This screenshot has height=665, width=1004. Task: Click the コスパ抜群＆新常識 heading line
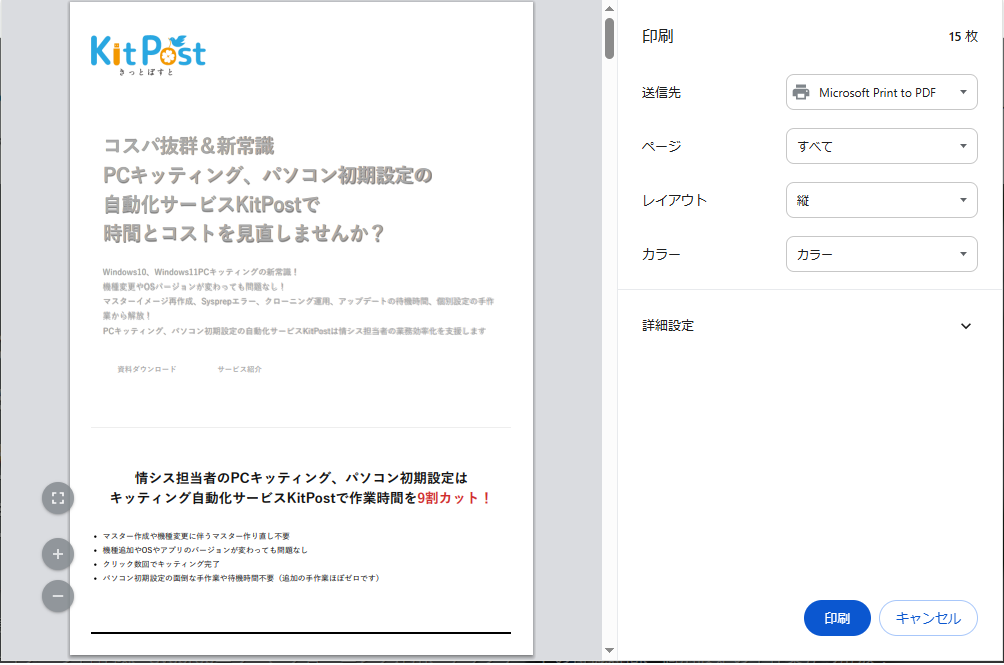189,145
